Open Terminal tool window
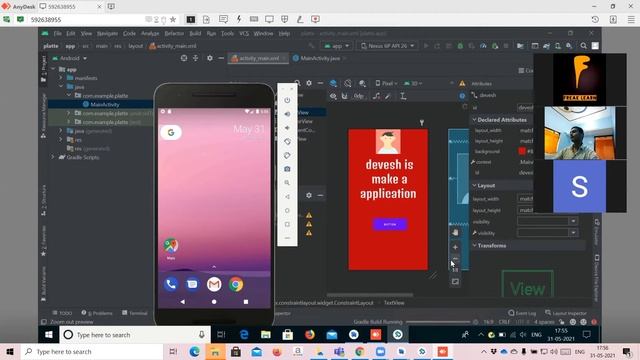640x360 pixels. click(x=135, y=313)
